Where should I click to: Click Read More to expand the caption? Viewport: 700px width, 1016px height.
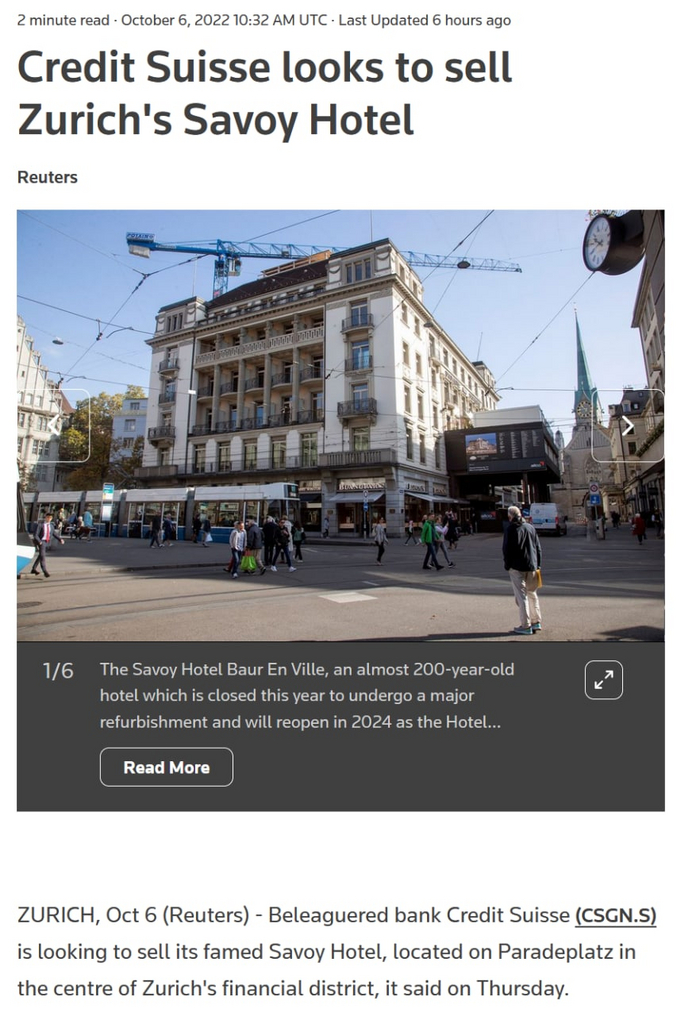click(166, 767)
